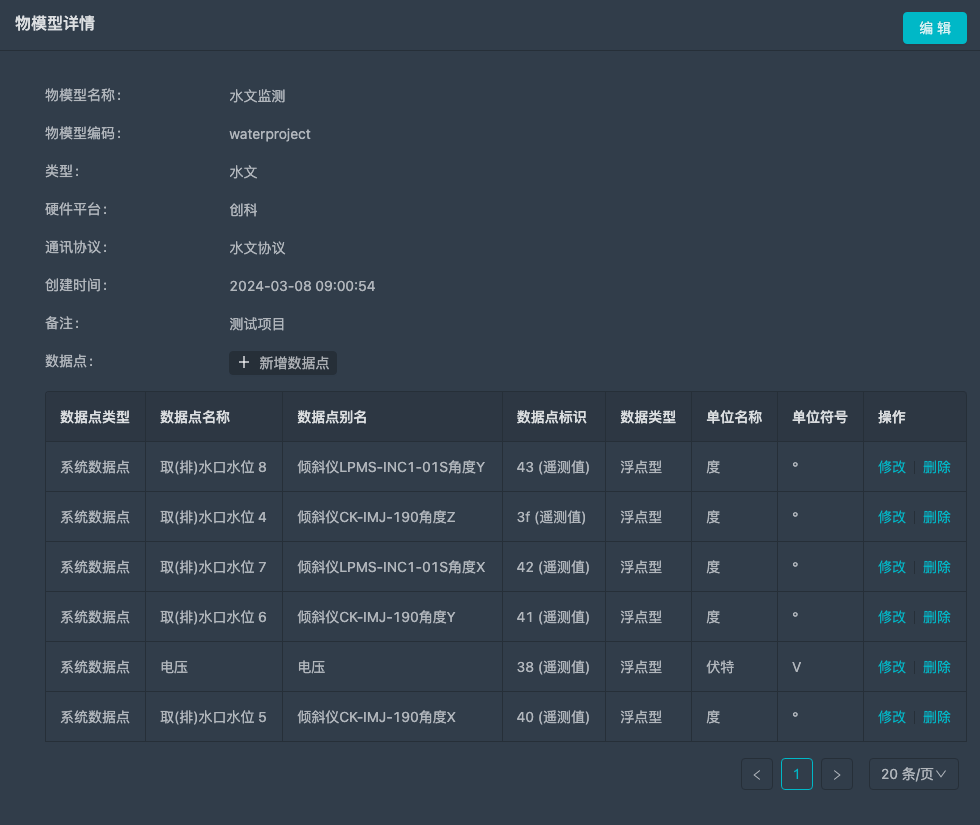Click 修改 for 取(排)水口水位 4

pyautogui.click(x=891, y=517)
